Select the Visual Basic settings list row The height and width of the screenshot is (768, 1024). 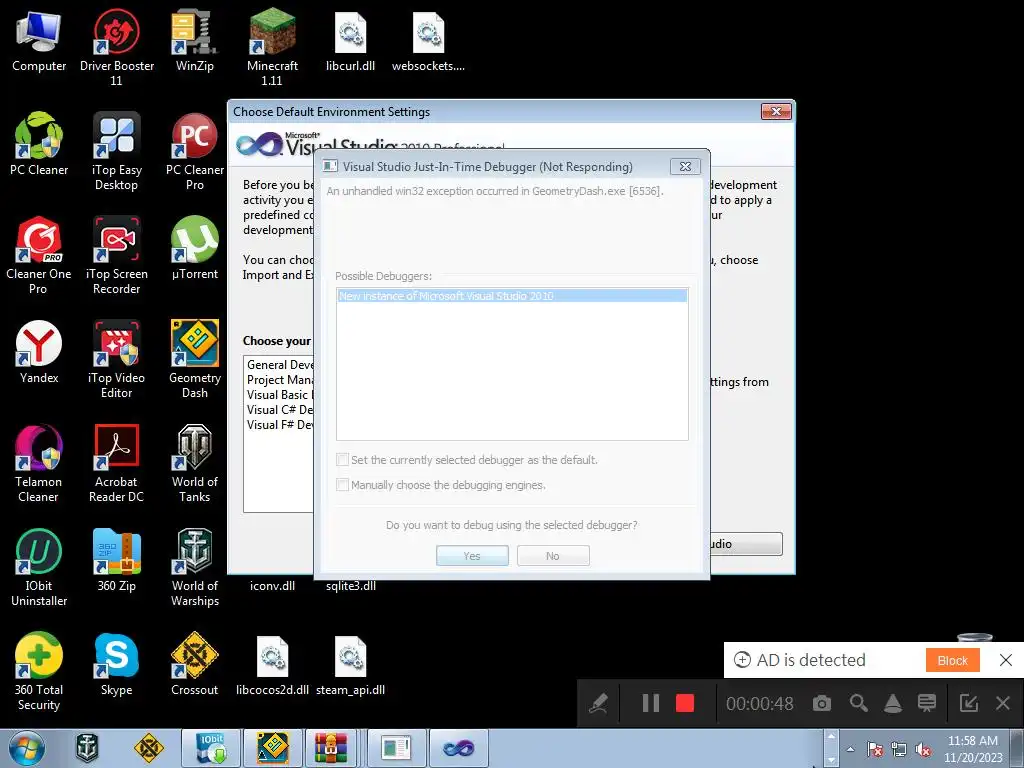pos(280,394)
